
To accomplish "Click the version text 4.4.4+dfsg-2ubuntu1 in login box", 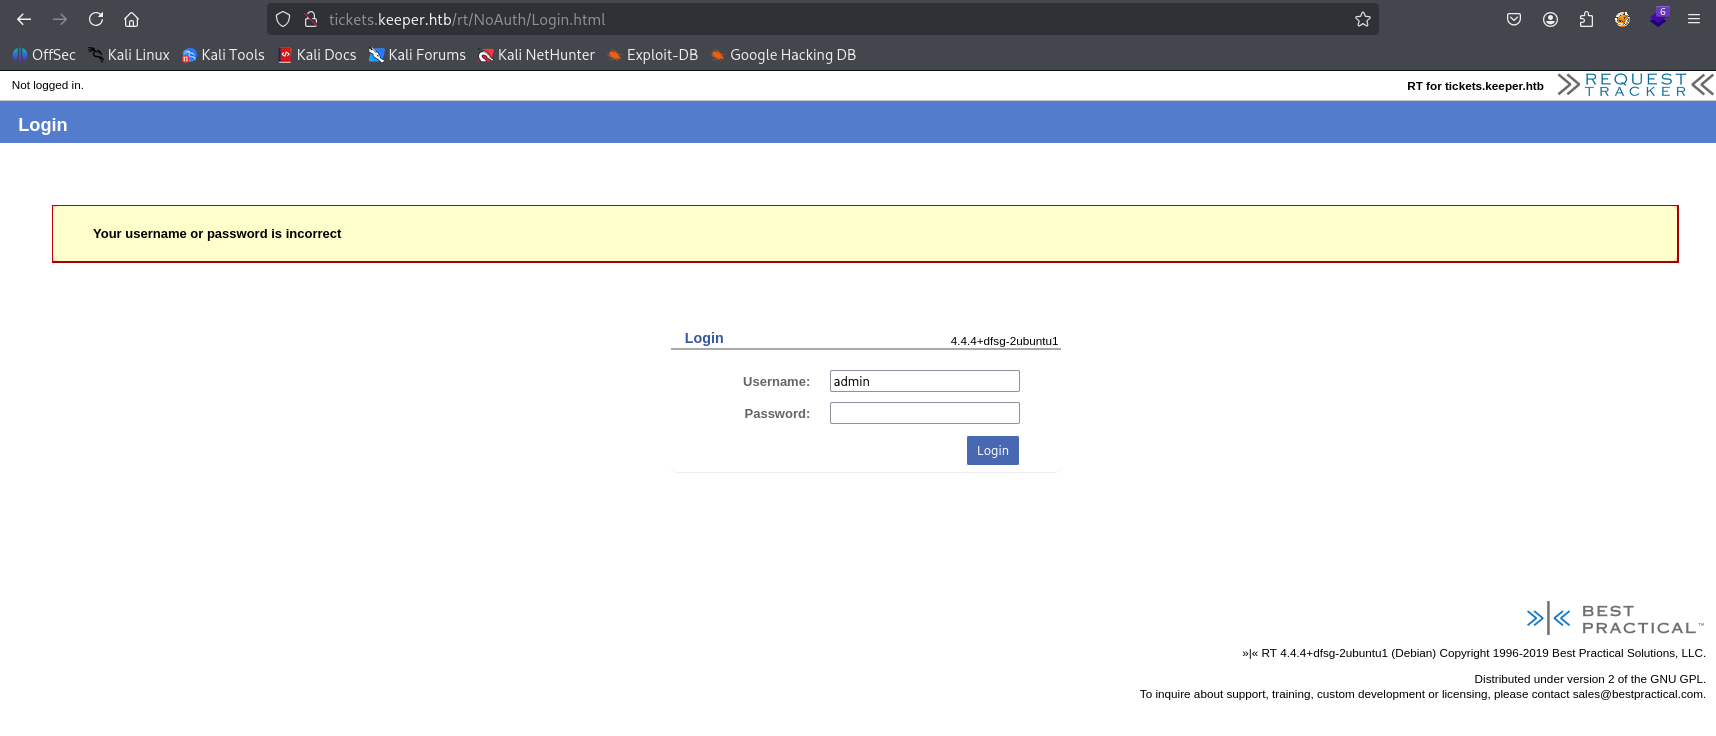I will click(x=1004, y=341).
